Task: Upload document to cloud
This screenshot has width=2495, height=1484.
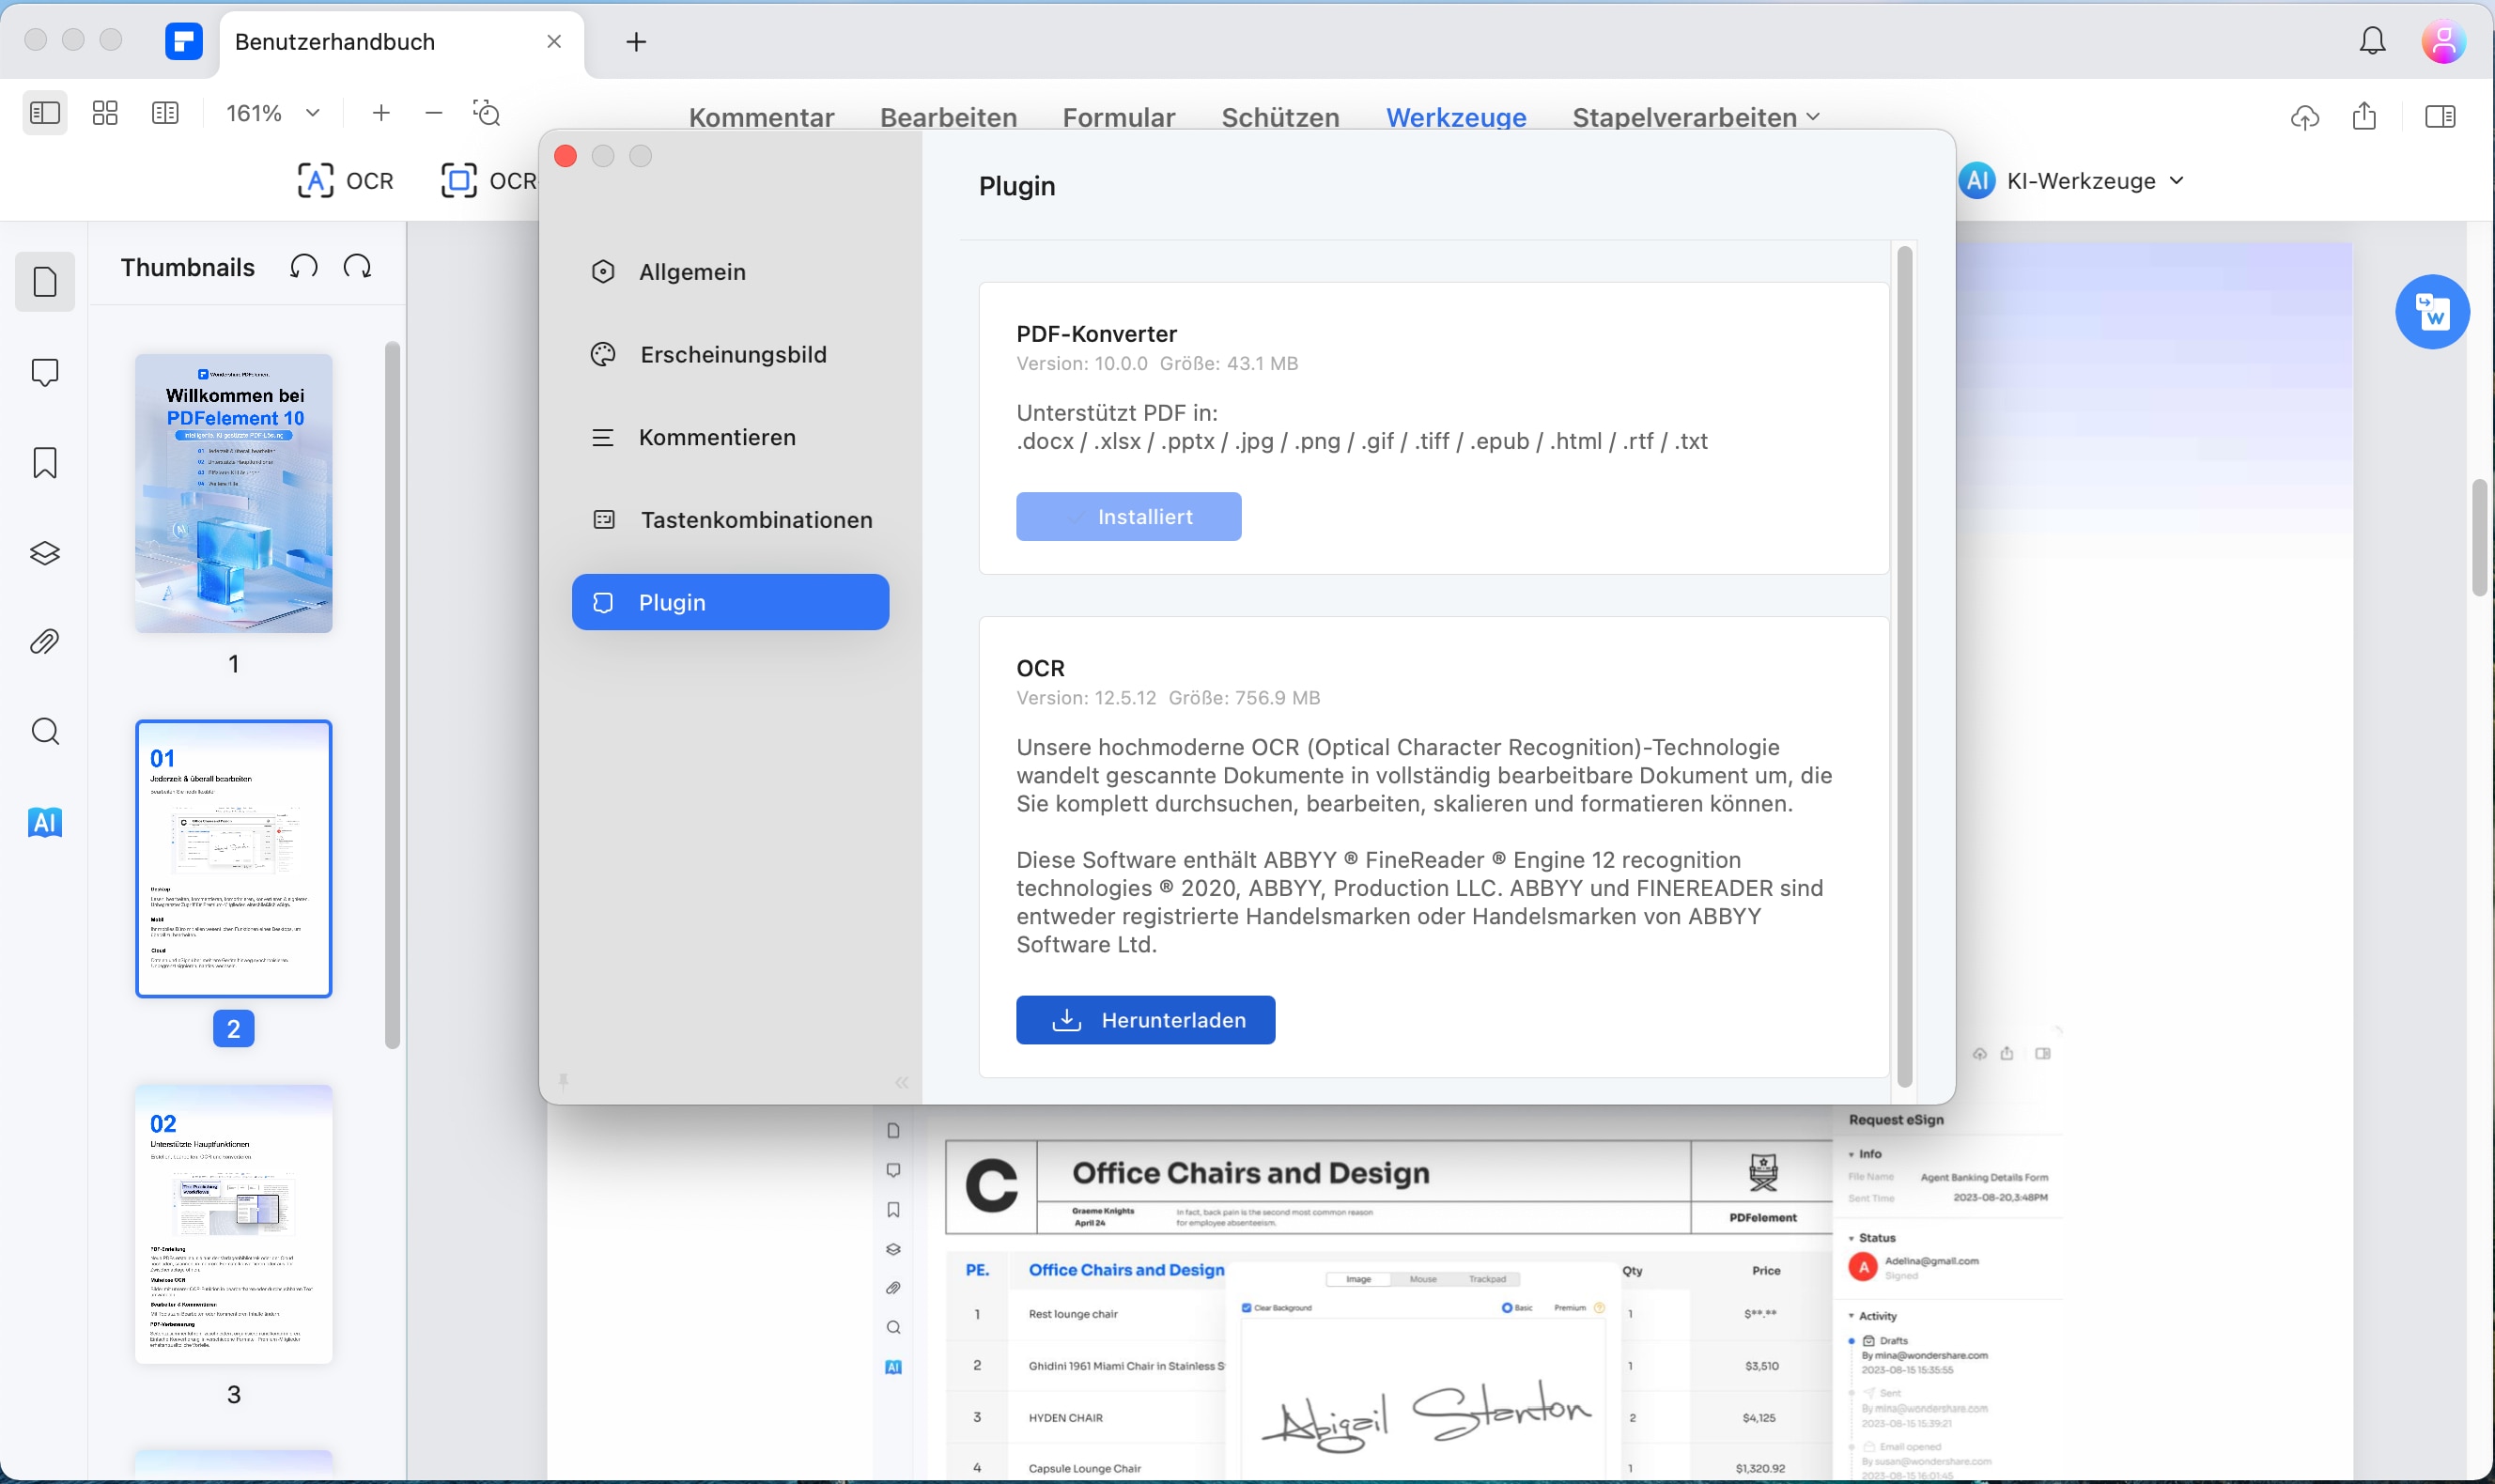Action: click(2305, 116)
